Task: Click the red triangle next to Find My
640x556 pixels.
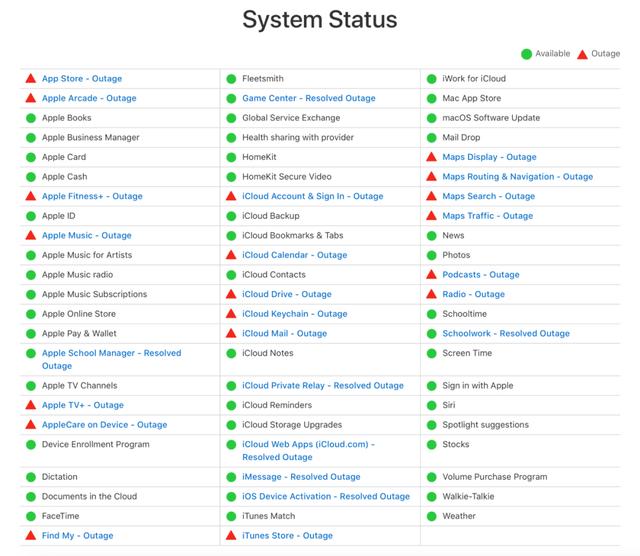Action: click(31, 536)
